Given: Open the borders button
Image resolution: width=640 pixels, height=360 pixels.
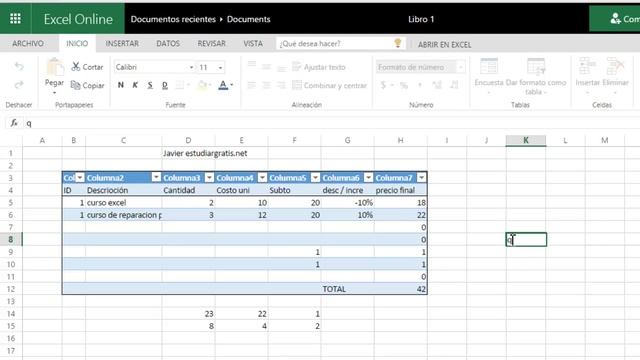Looking at the screenshot, I should pos(180,85).
